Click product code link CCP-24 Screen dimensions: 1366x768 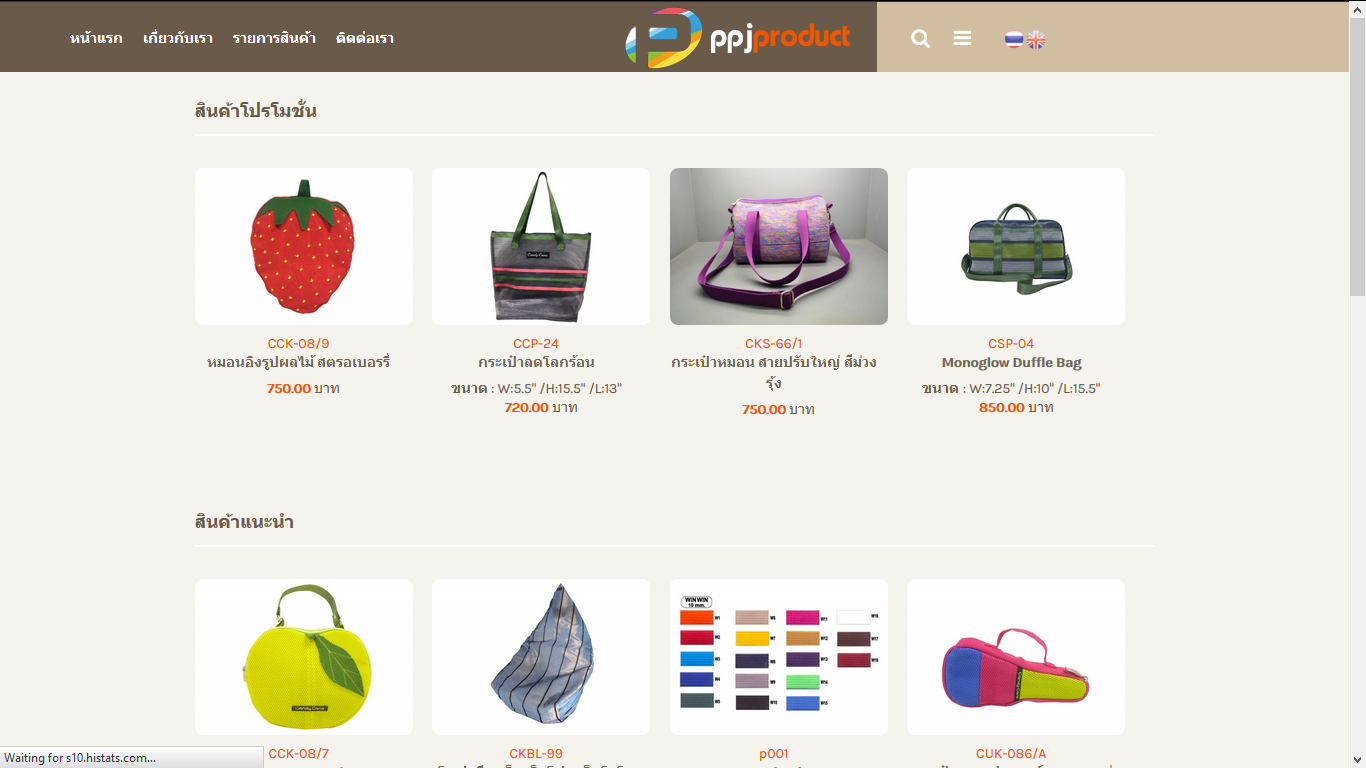[x=536, y=343]
